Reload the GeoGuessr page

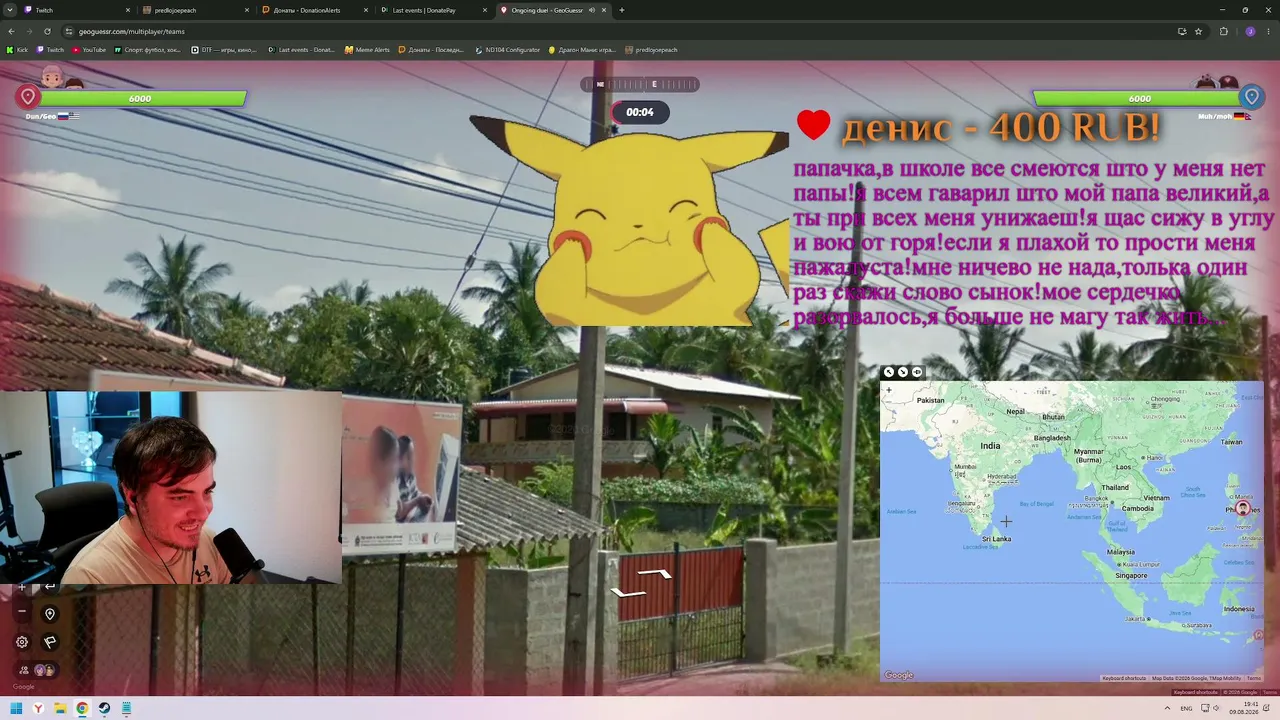point(47,31)
